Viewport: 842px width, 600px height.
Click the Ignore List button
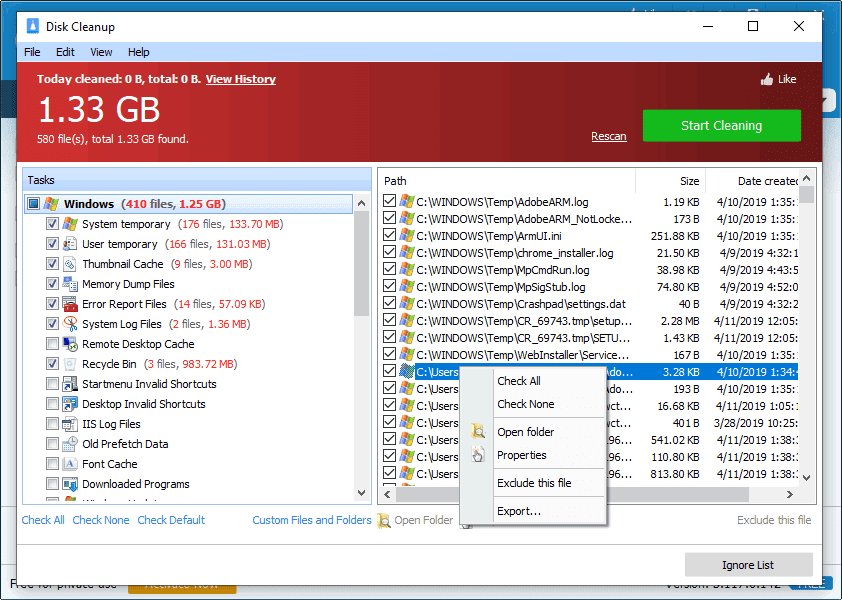coord(748,565)
